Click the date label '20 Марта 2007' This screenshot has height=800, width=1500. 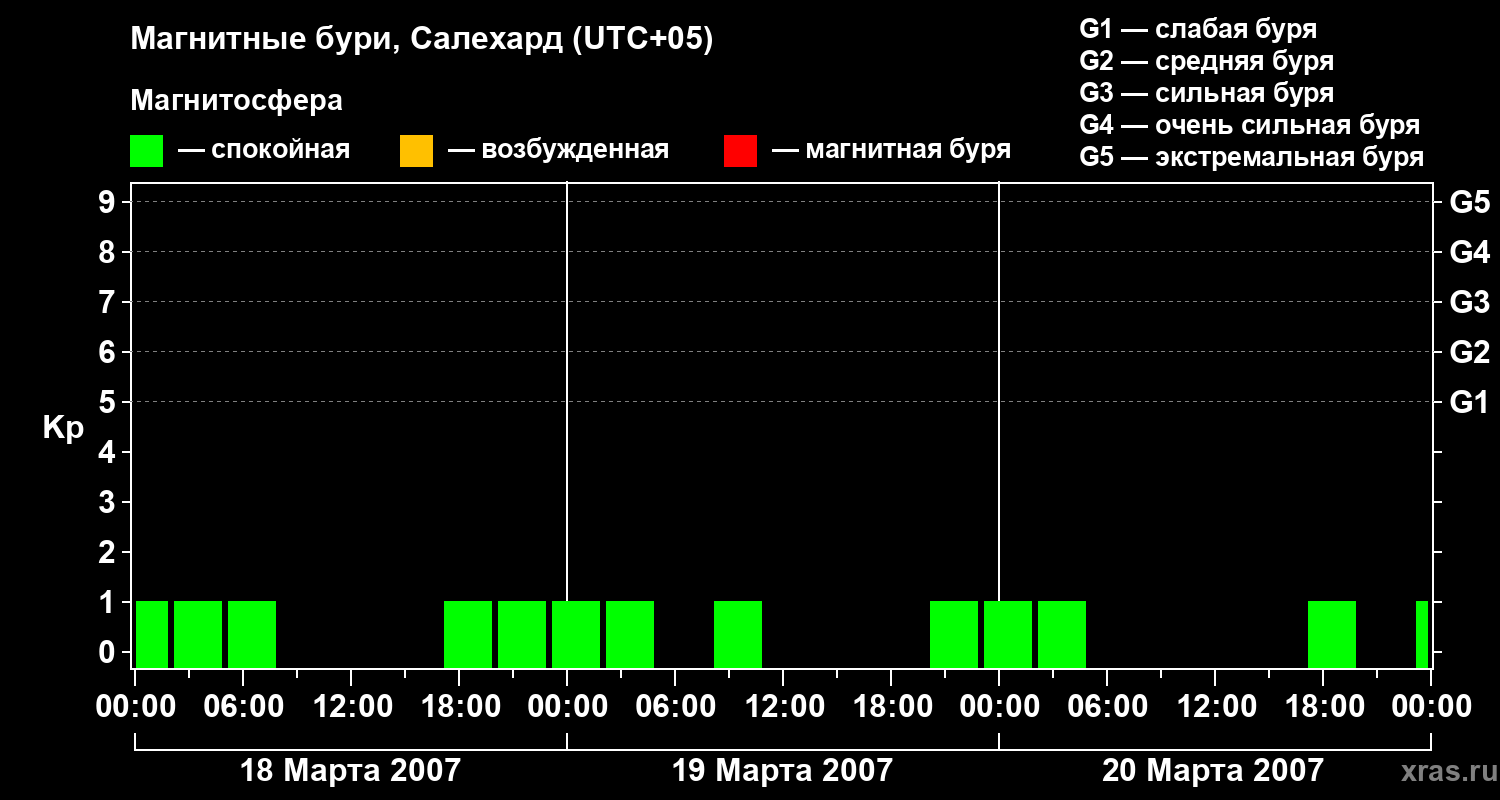tap(1213, 771)
